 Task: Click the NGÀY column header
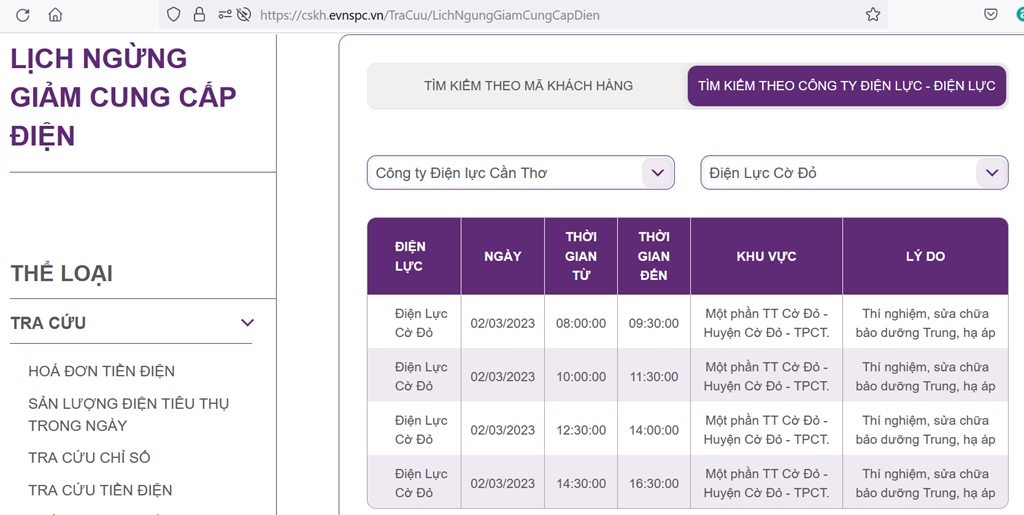pos(502,256)
